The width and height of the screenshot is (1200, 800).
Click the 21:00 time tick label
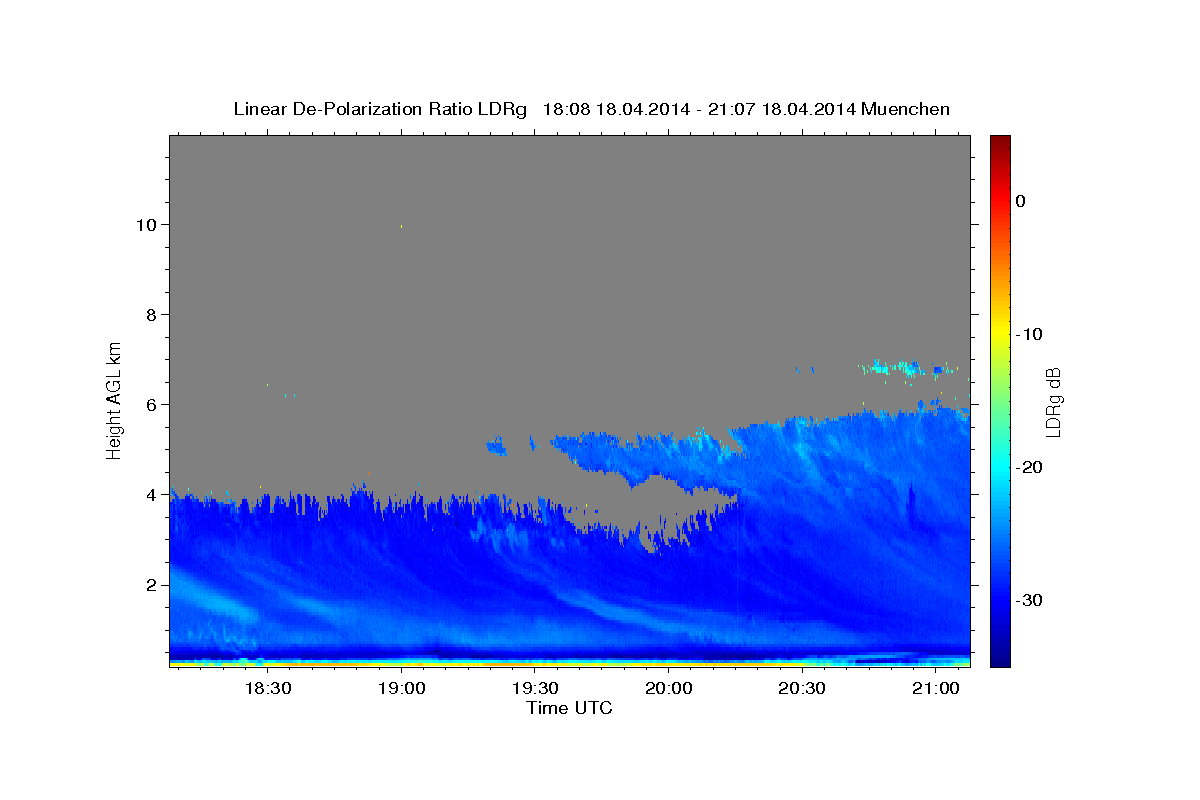(x=935, y=688)
